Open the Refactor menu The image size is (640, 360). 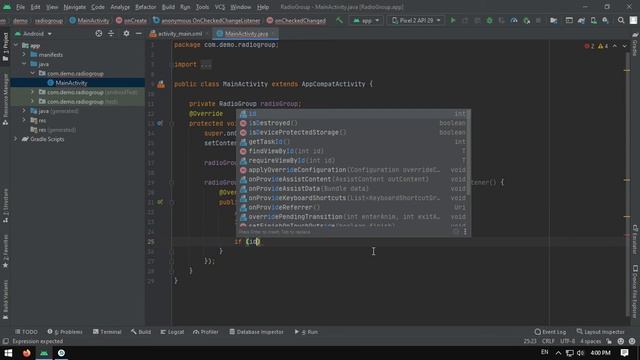coord(146,7)
